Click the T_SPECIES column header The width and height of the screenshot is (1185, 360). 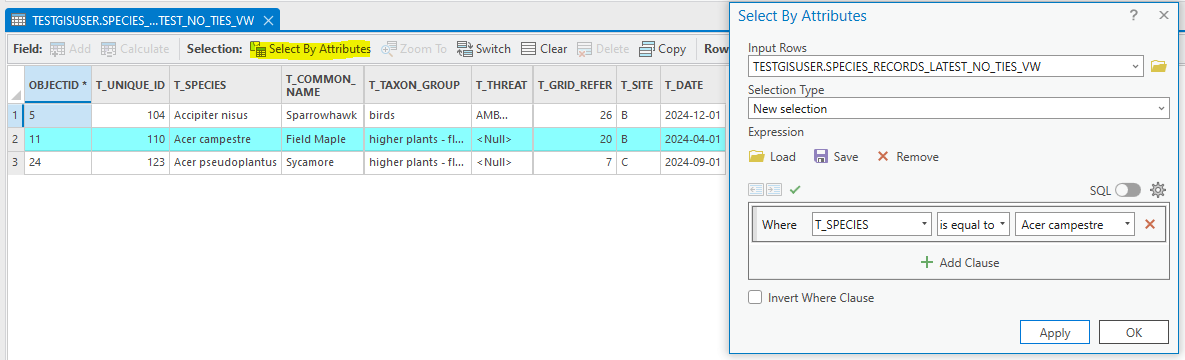pos(225,85)
